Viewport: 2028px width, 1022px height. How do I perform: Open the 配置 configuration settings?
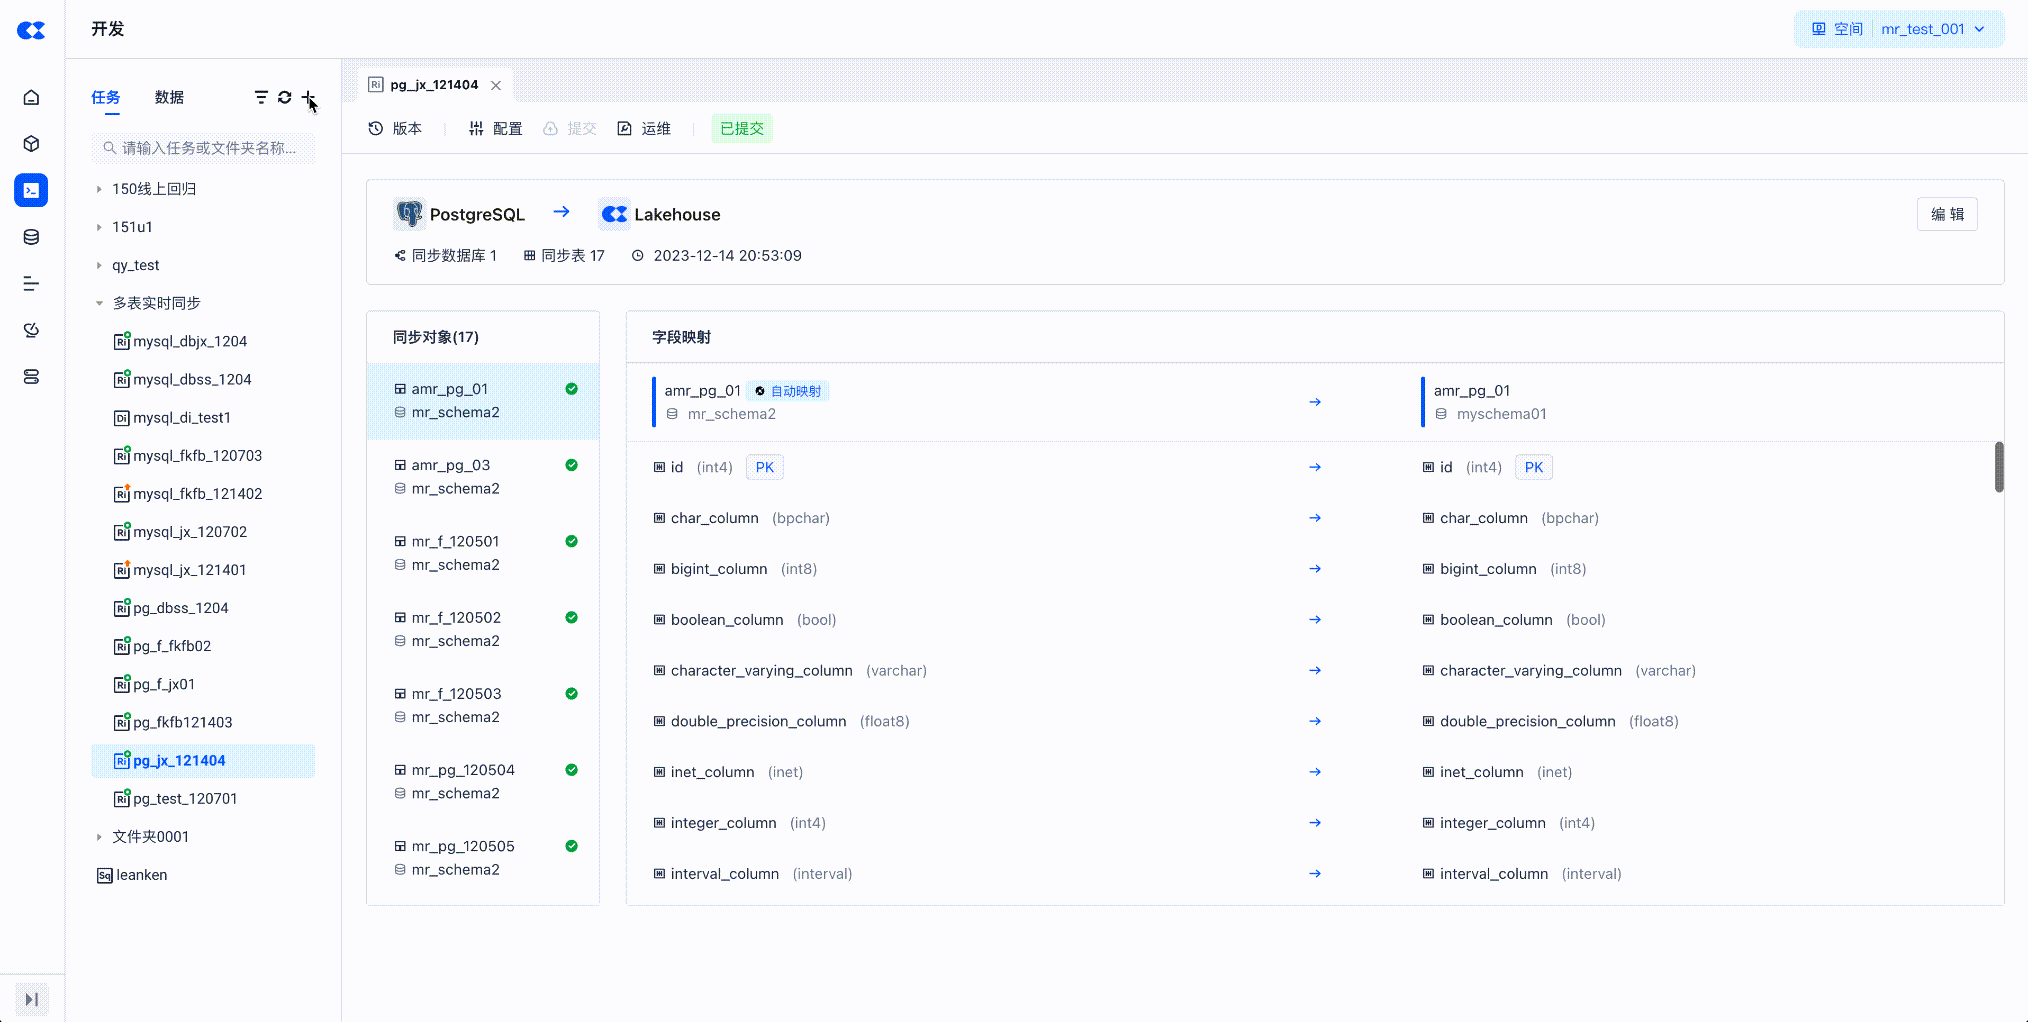[x=496, y=128]
